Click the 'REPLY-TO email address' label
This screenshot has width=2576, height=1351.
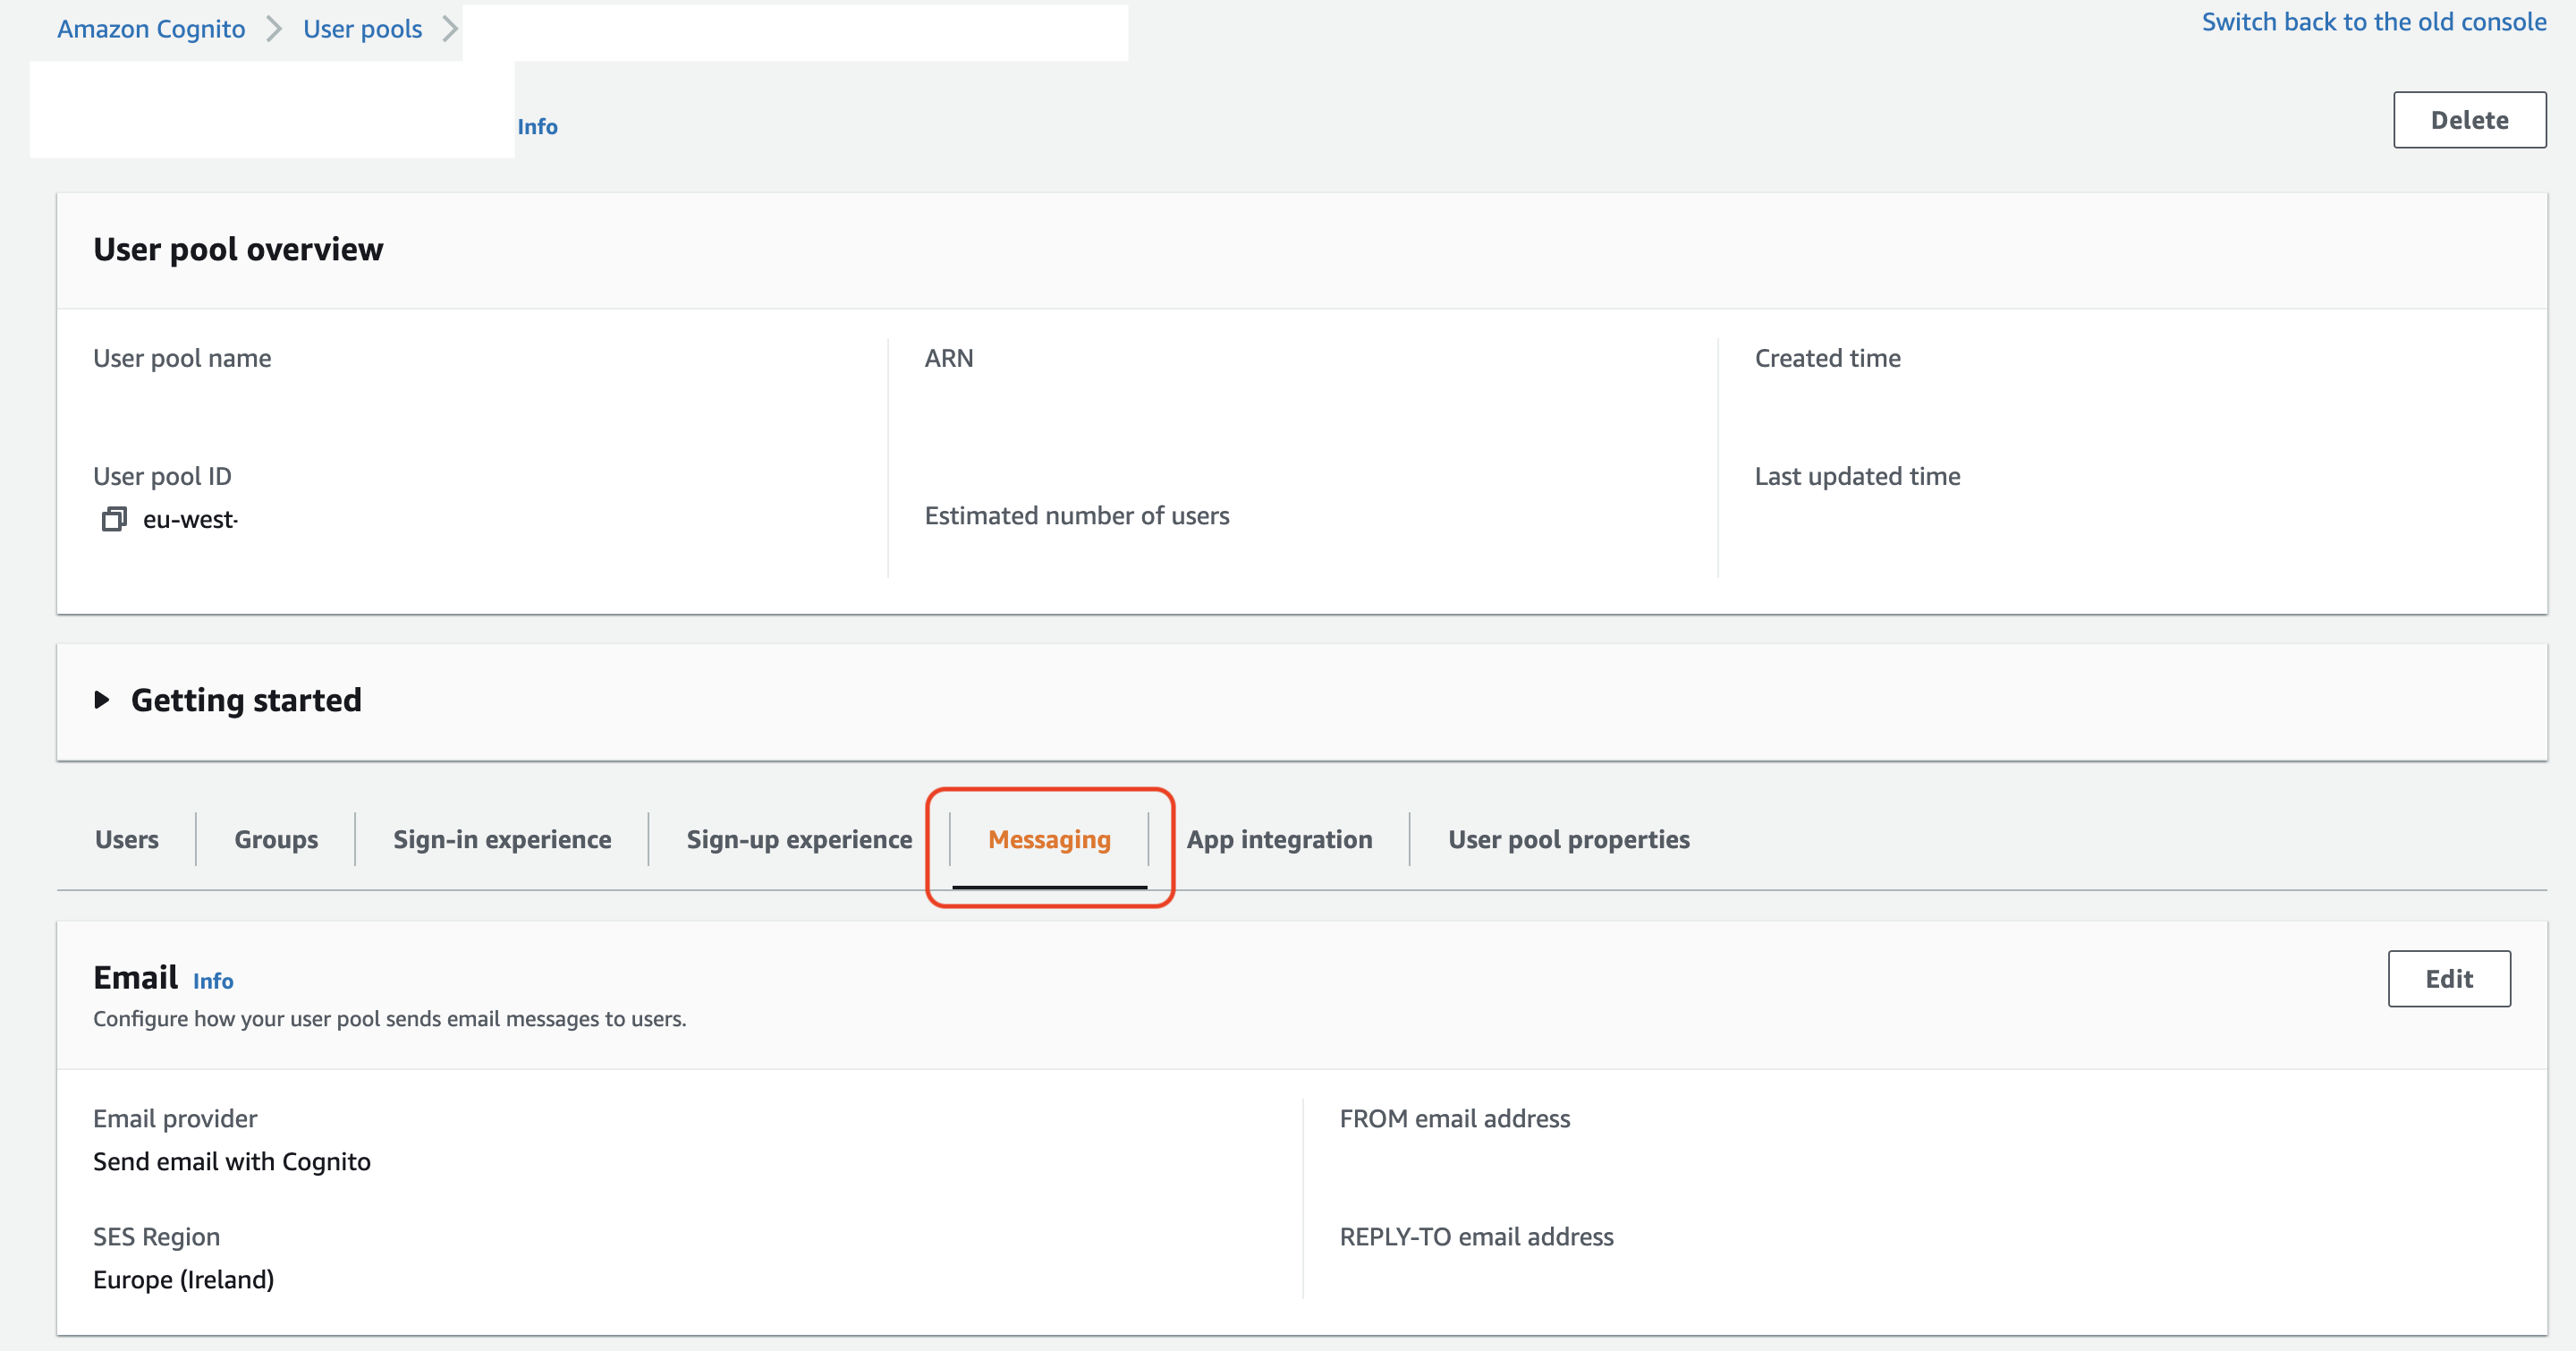pos(1476,1236)
